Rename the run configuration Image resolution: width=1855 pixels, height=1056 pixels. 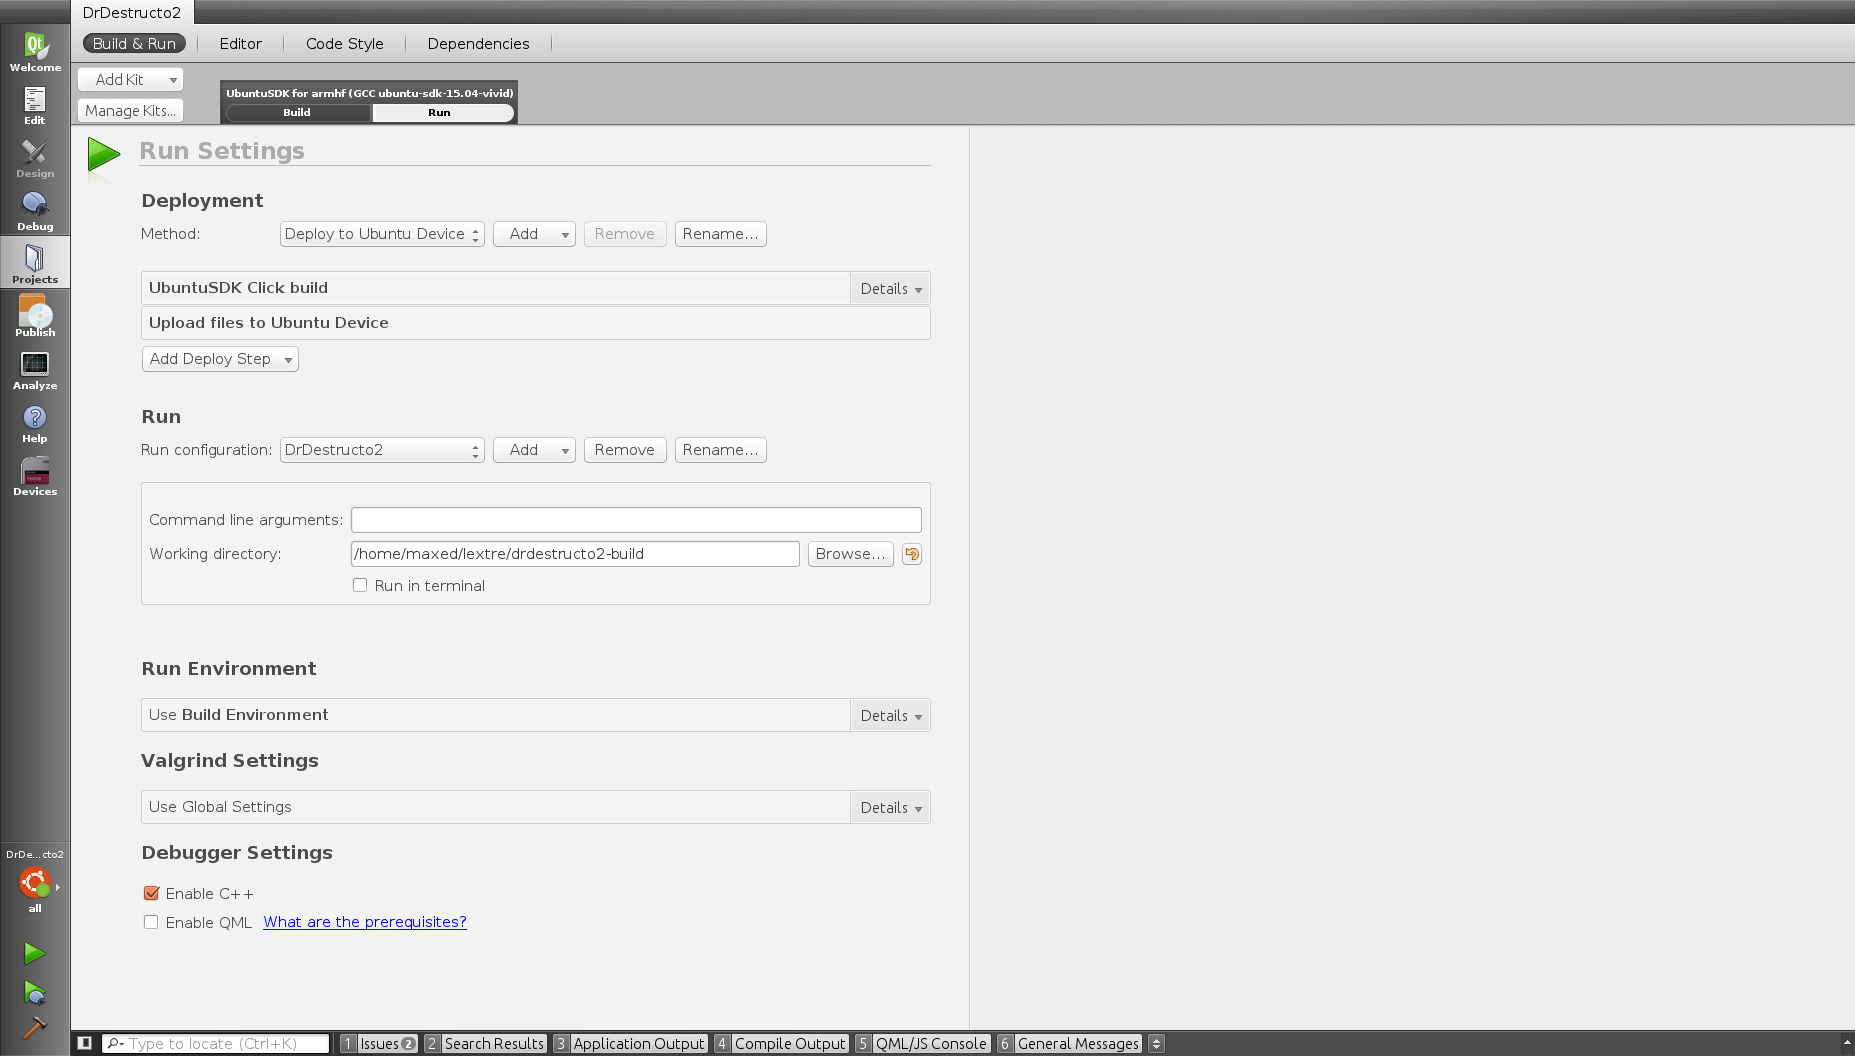[720, 450]
